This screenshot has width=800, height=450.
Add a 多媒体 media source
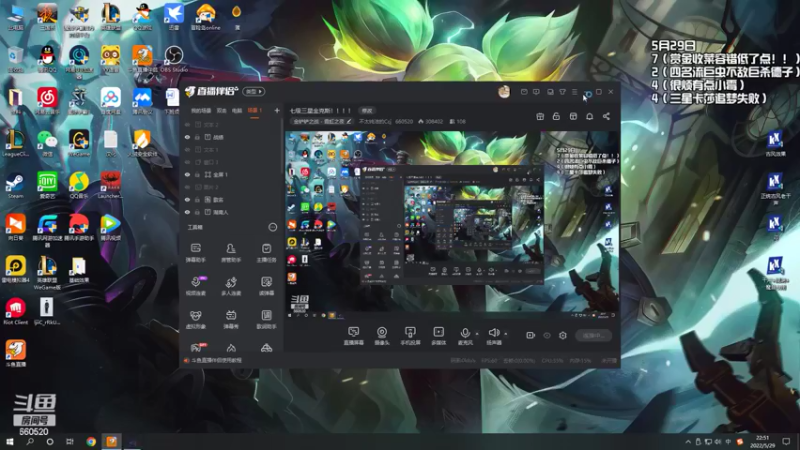coord(438,336)
